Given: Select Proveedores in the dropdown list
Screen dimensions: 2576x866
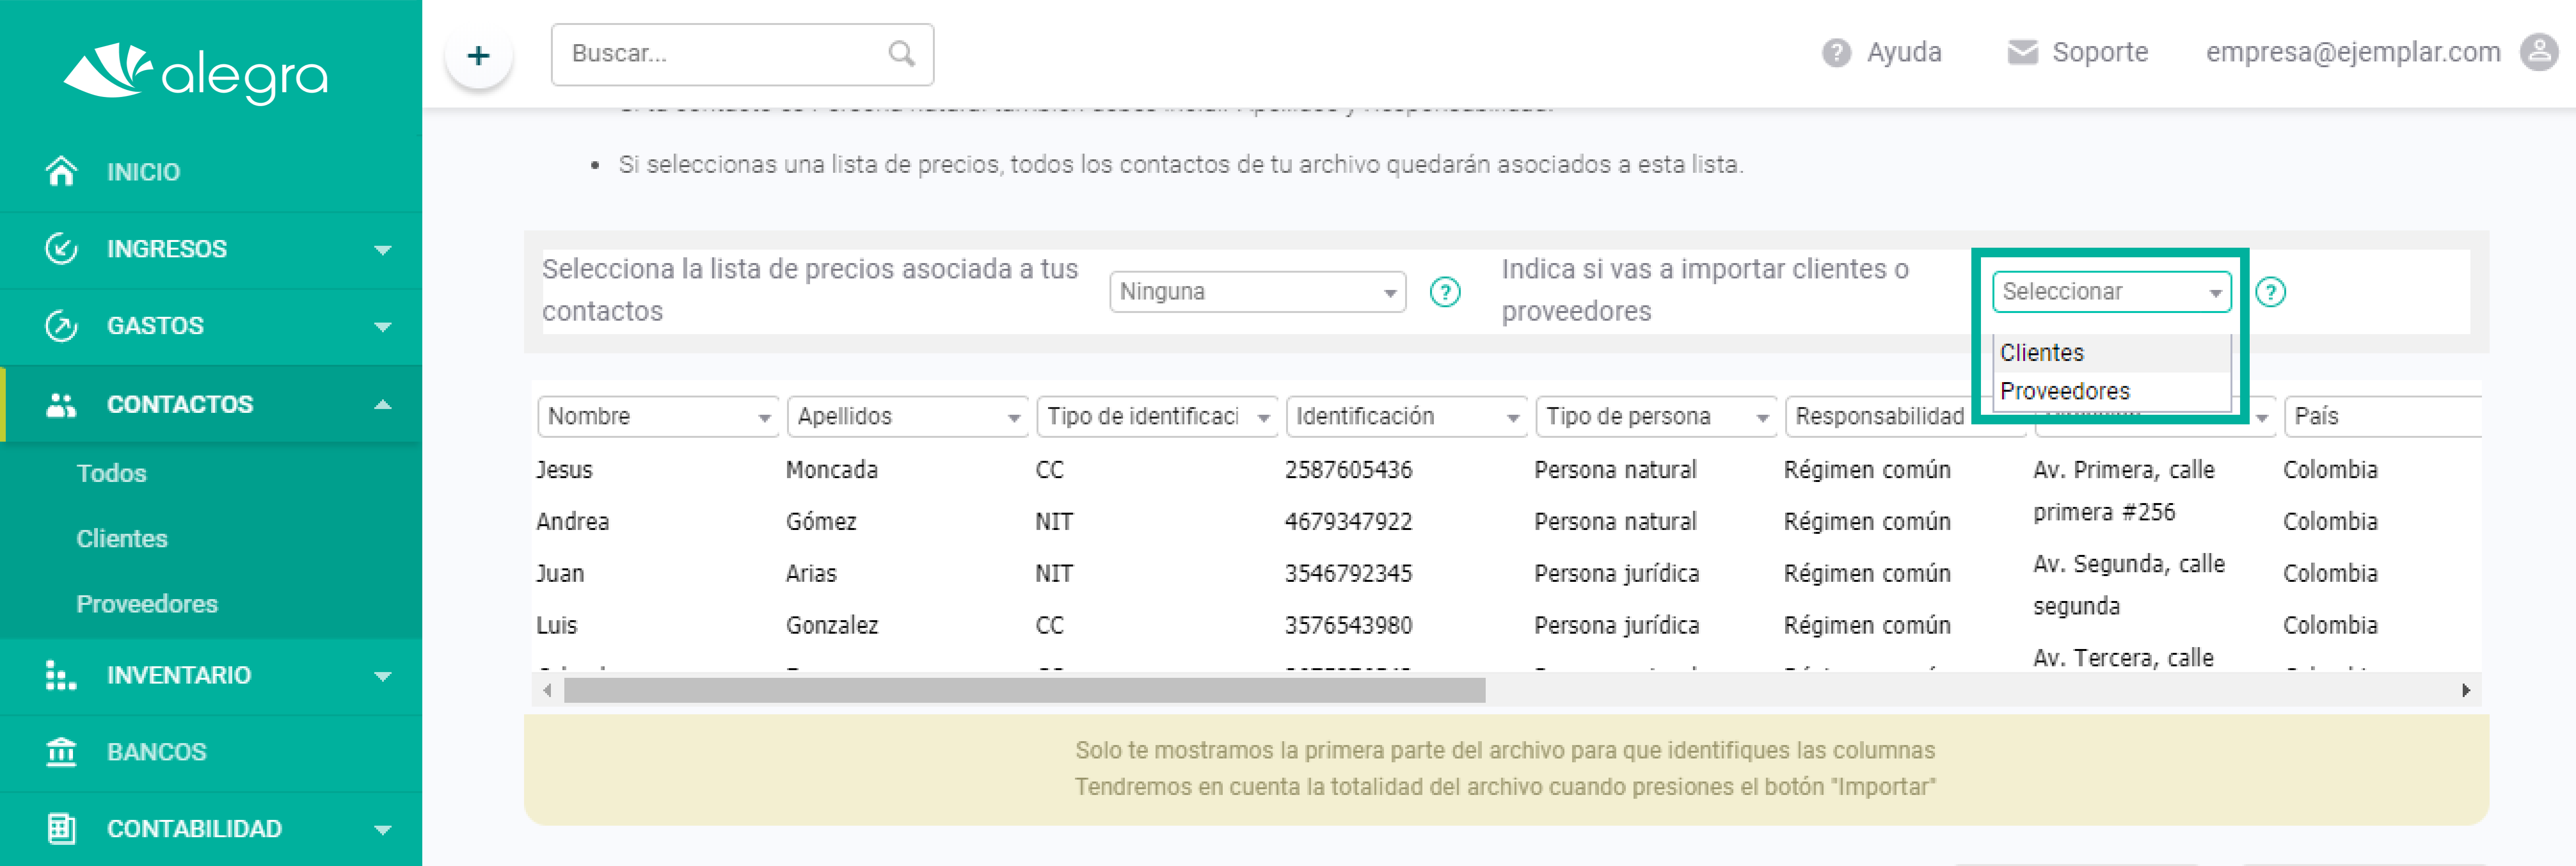Looking at the screenshot, I should [x=2111, y=391].
